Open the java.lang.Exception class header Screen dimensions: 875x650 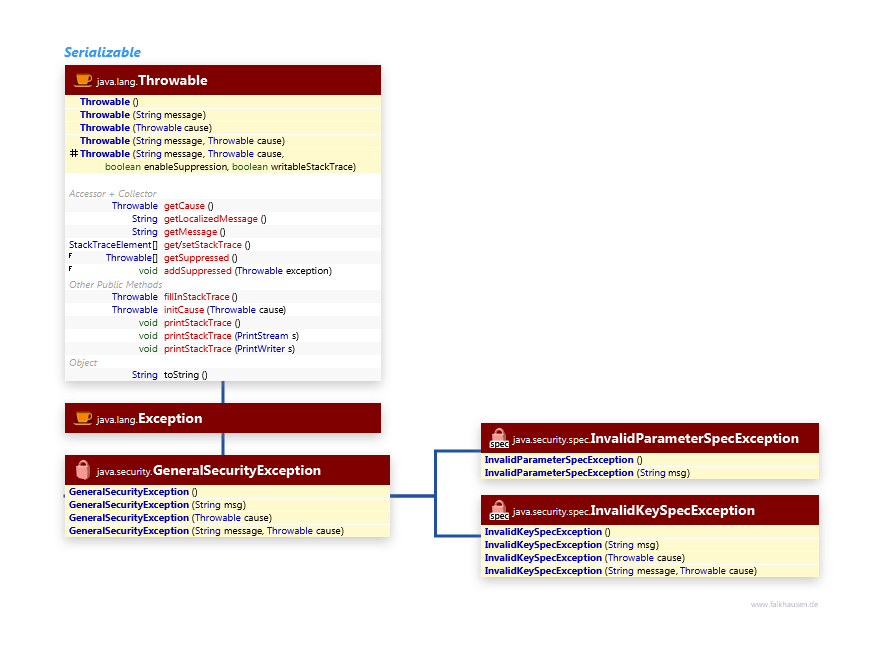(x=223, y=418)
